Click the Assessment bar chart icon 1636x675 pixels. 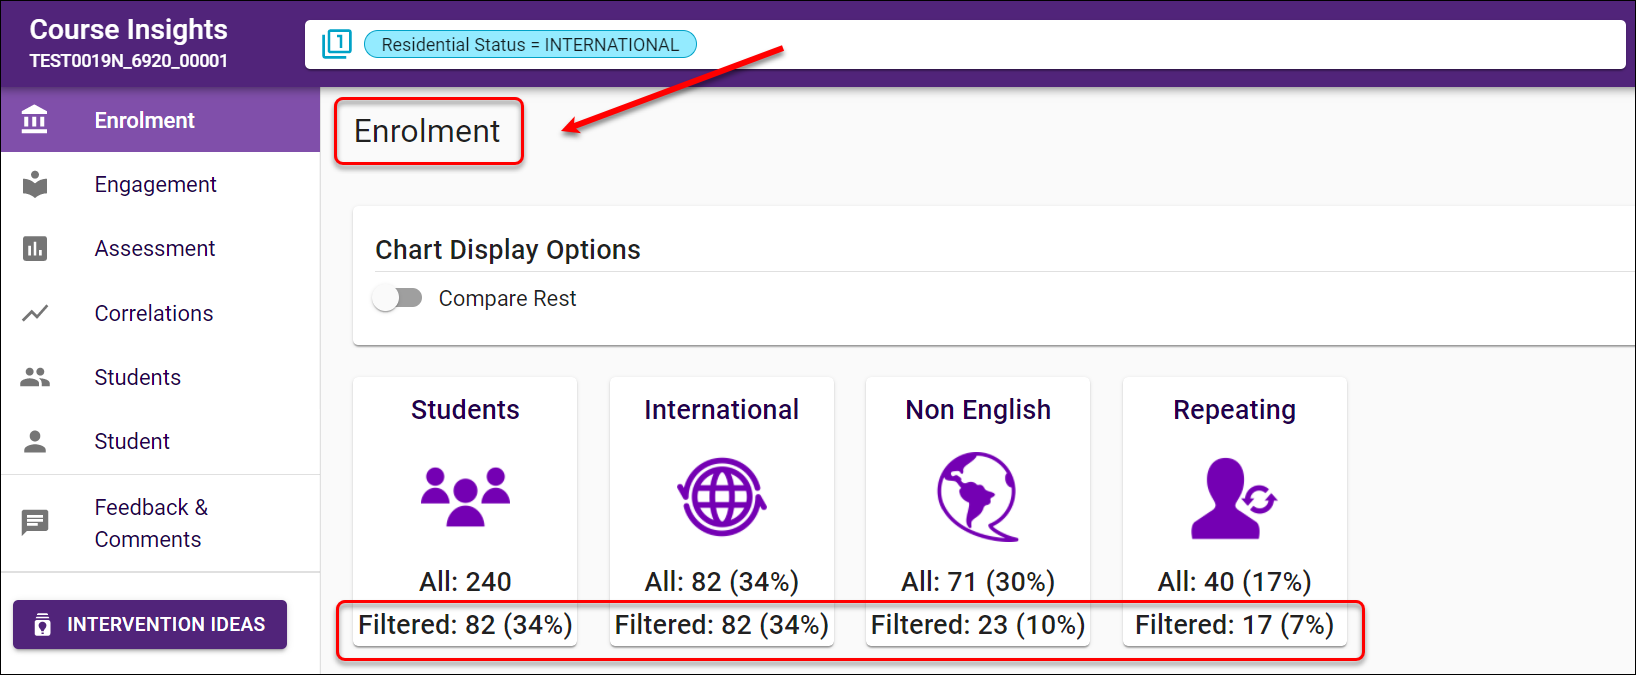coord(35,249)
